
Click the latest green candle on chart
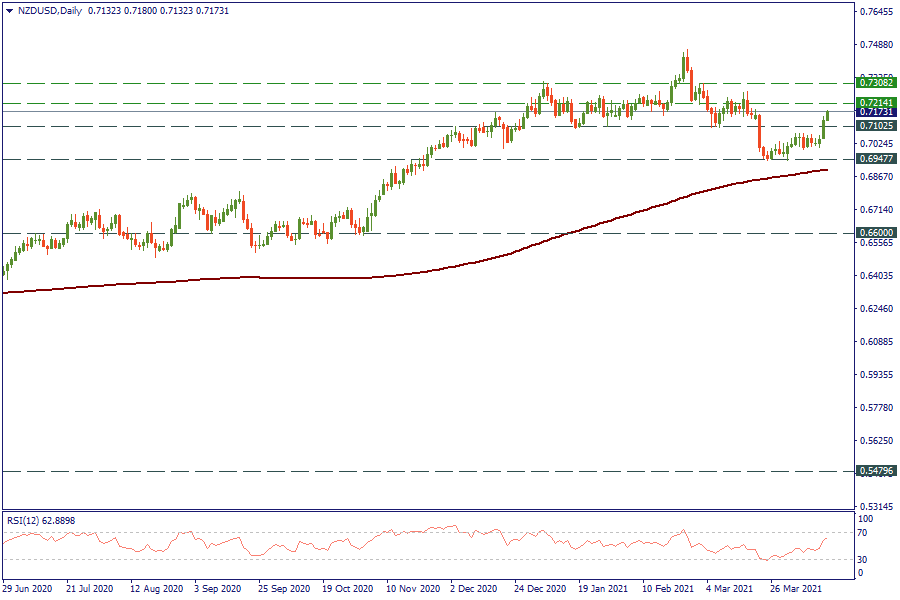(x=827, y=118)
